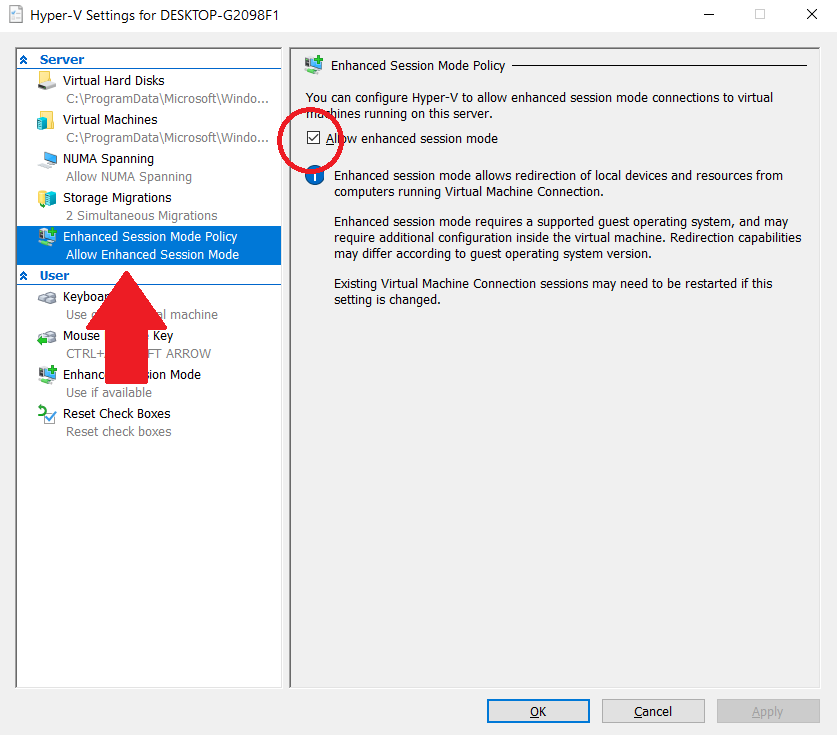Select Virtual Hard Disks setting
Screen dimensions: 837x735
pos(149,89)
